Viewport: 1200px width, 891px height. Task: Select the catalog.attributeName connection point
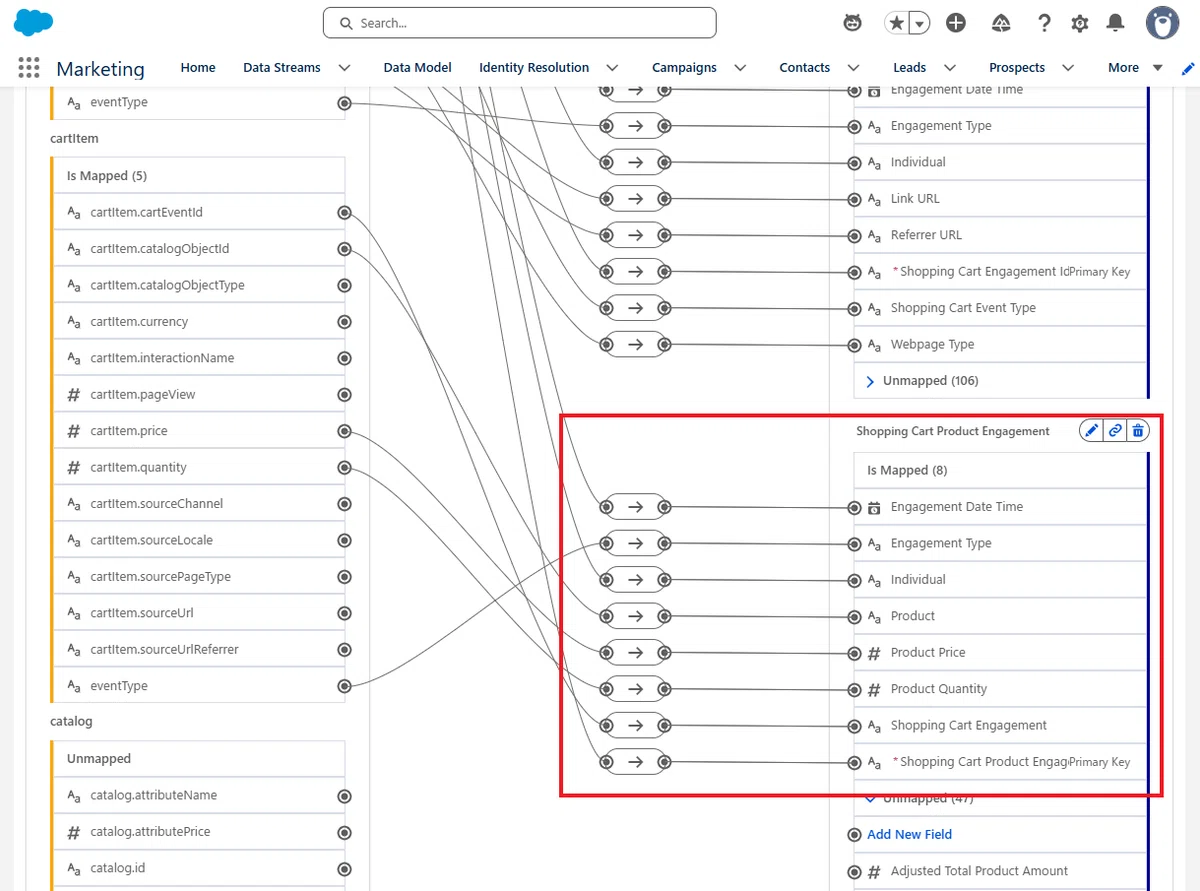[x=344, y=796]
